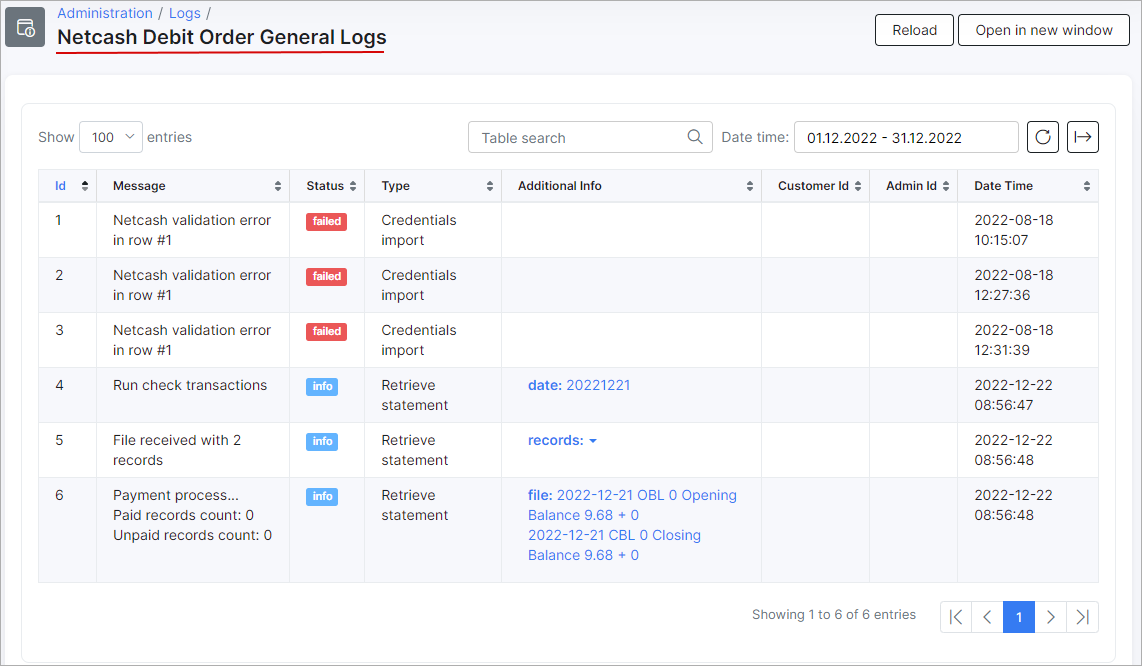Click the export arrow icon at top right
The width and height of the screenshot is (1142, 666).
pyautogui.click(x=1083, y=137)
